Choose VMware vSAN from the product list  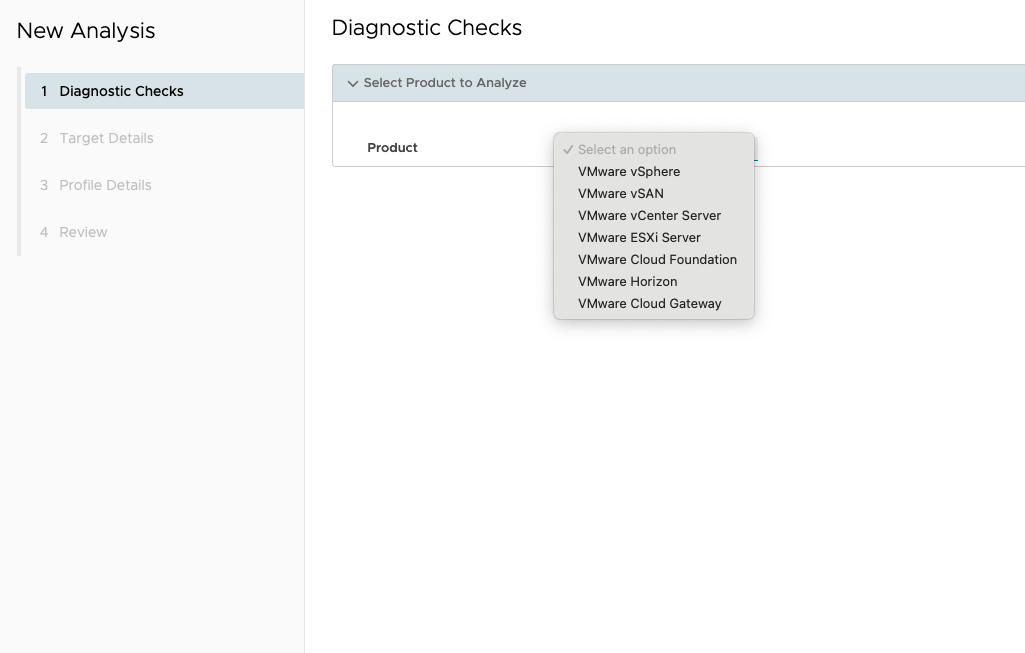pyautogui.click(x=654, y=193)
